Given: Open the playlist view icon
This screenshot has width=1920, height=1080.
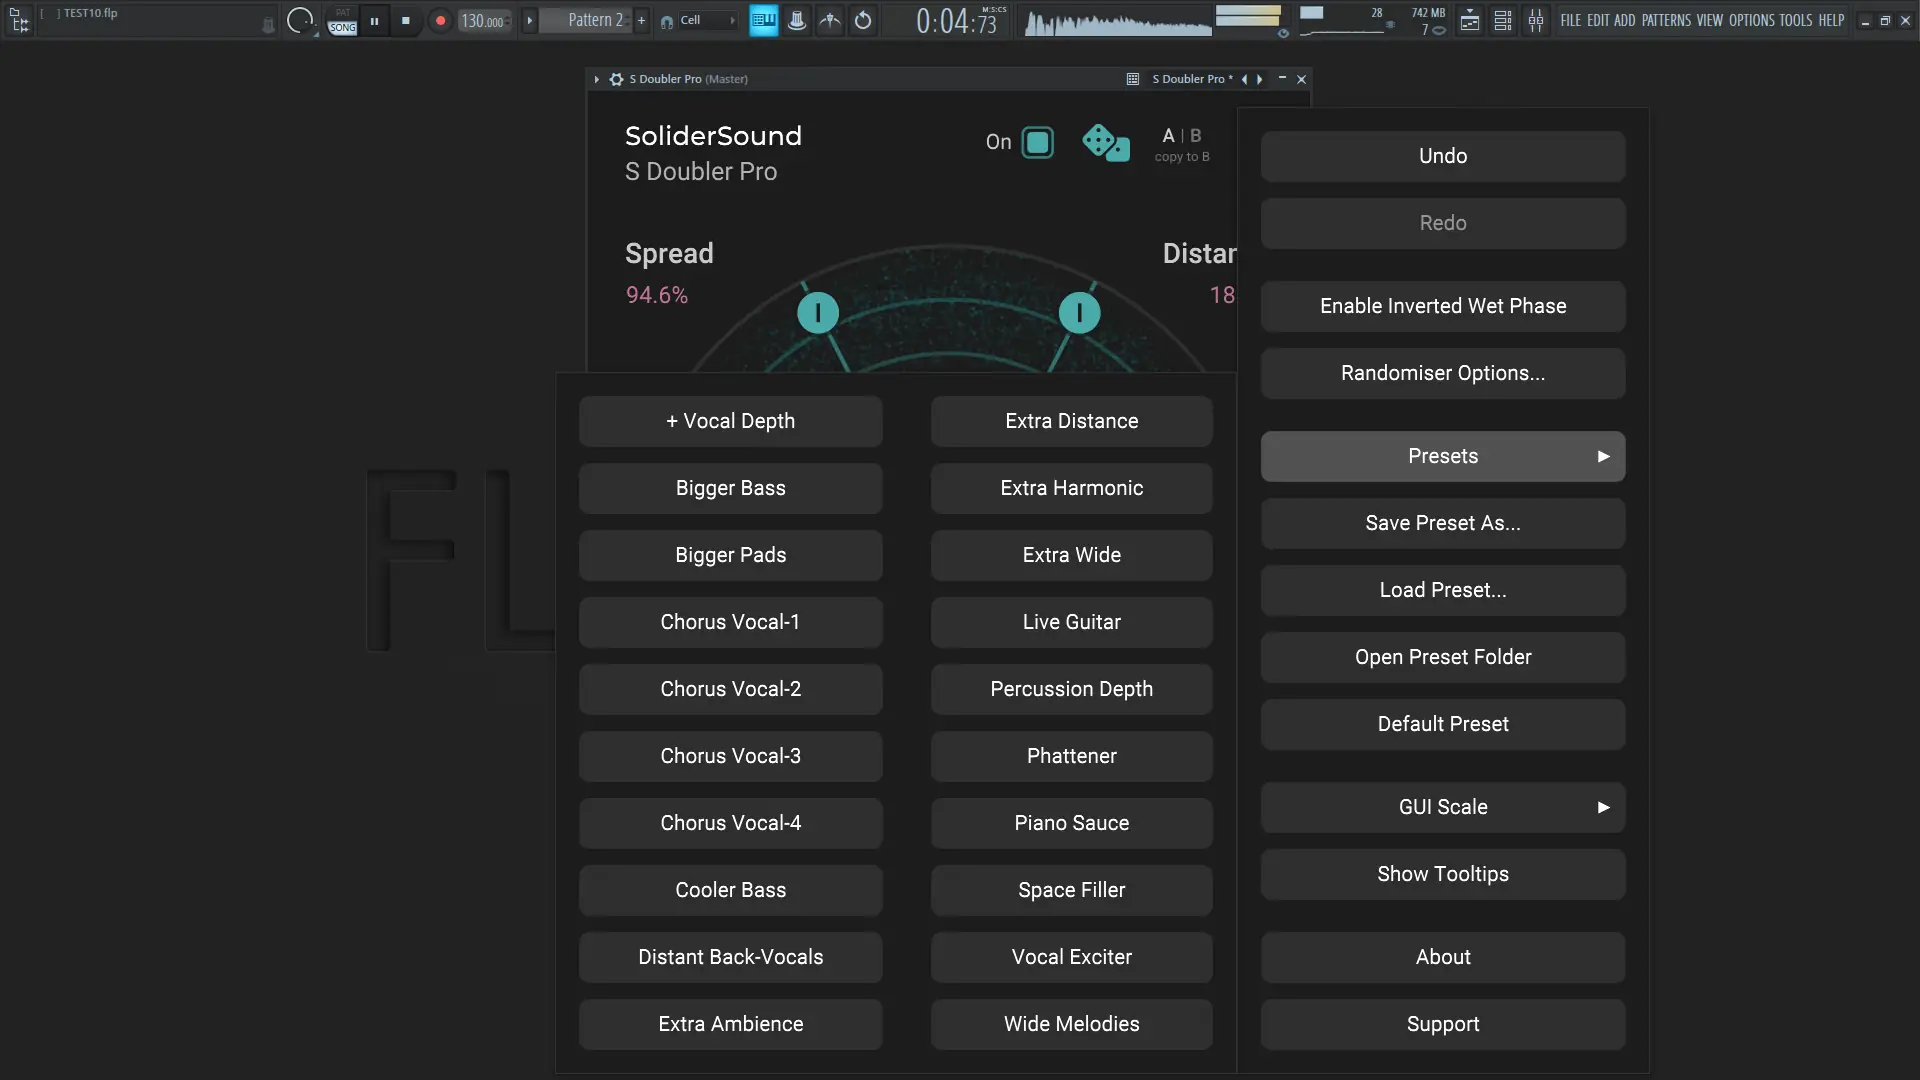Looking at the screenshot, I should [1469, 20].
